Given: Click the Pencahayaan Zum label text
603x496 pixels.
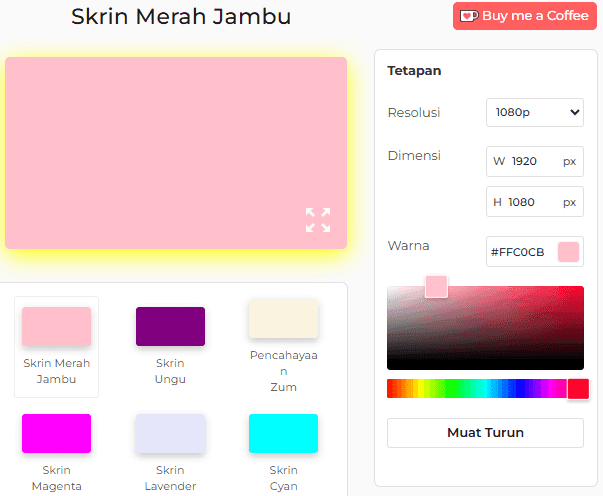Looking at the screenshot, I should (283, 371).
